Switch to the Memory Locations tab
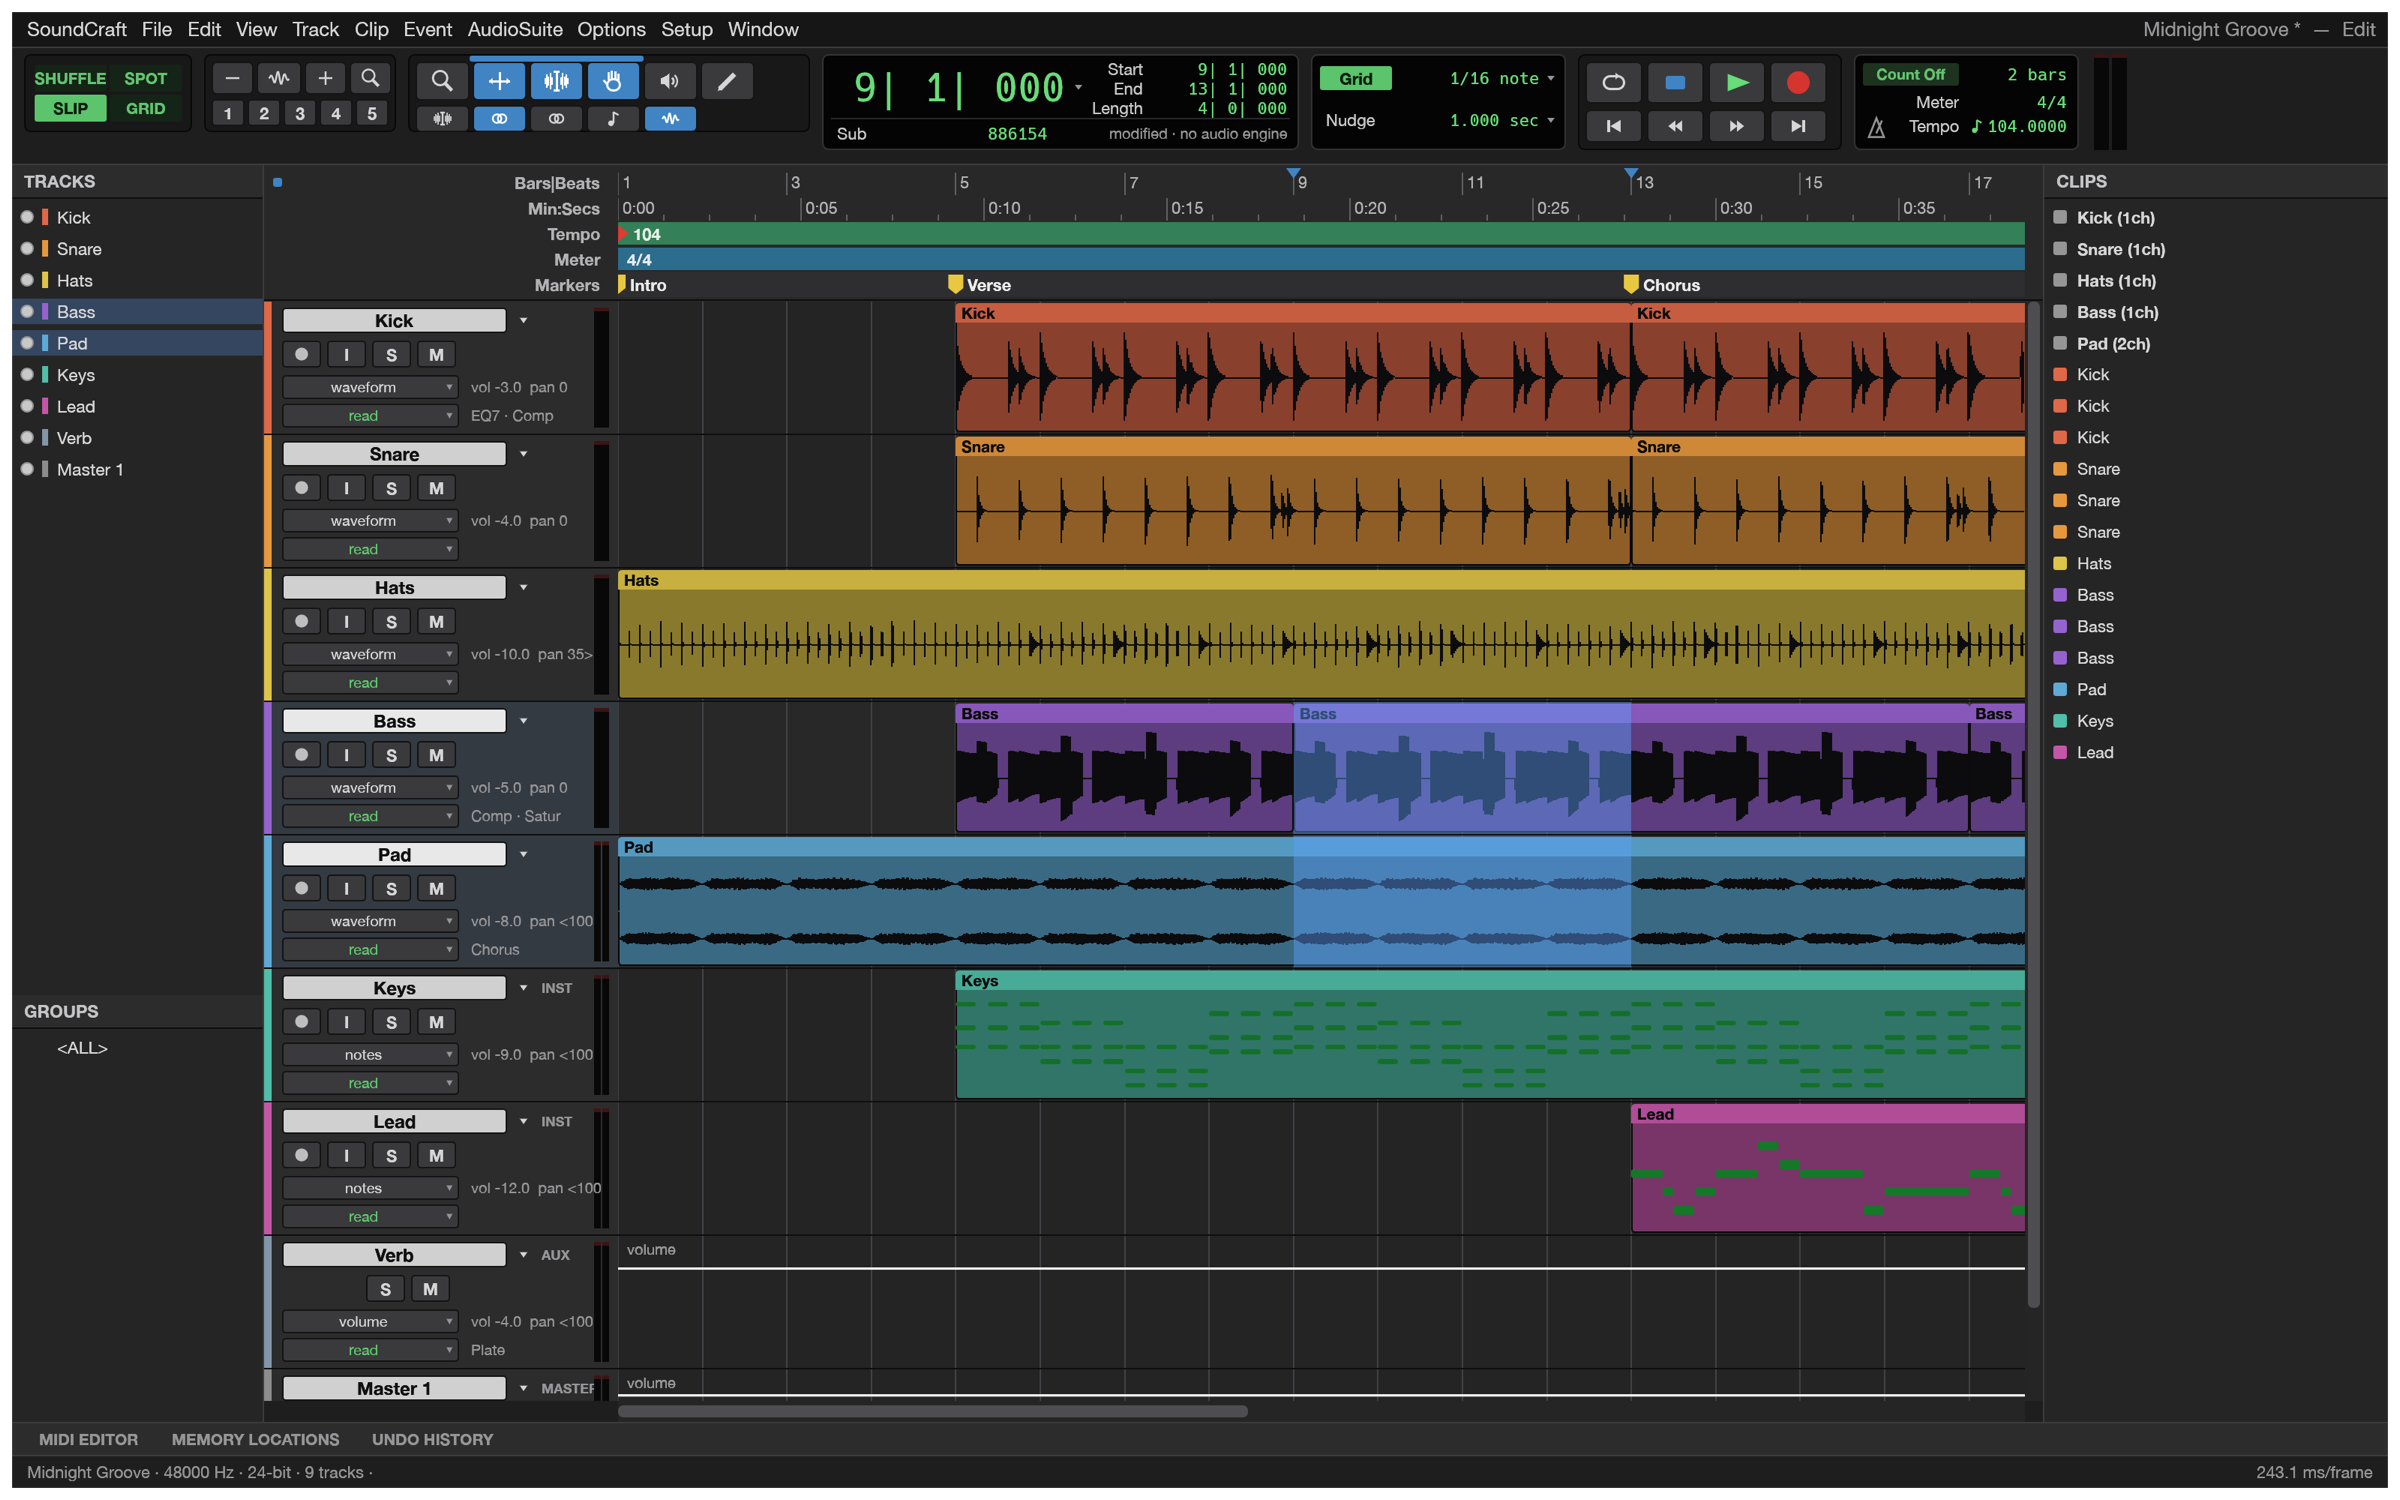 tap(255, 1439)
